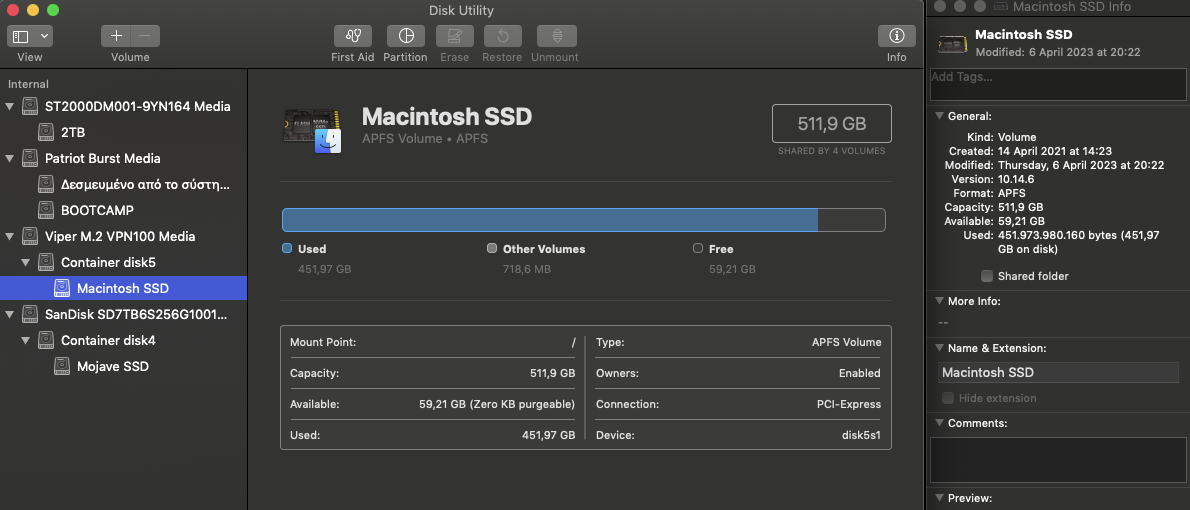The image size is (1190, 510).
Task: Enable the Shared folder checkbox
Action: (987, 275)
